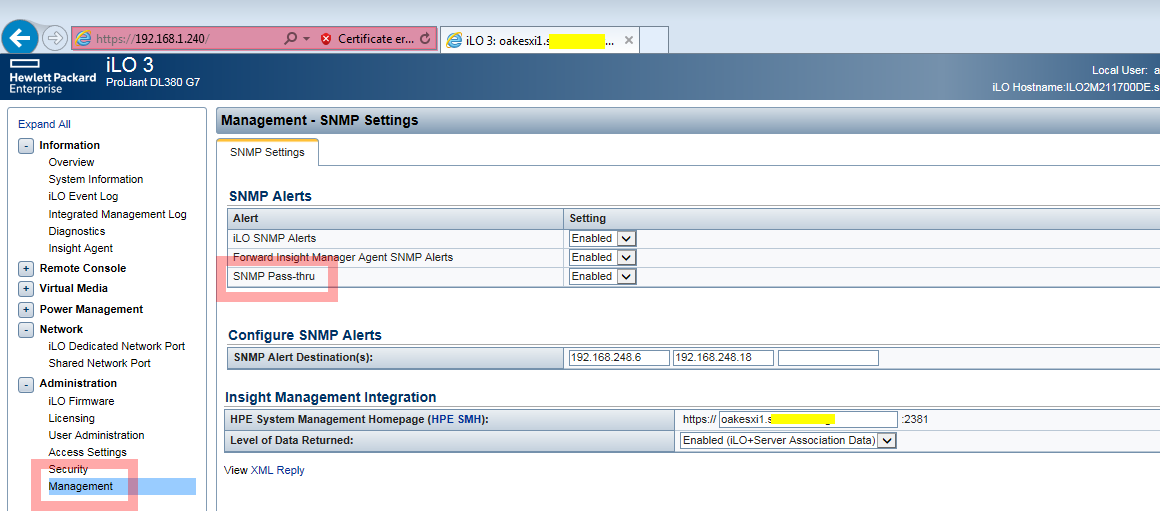Click the 'Level of Data Returned:' label

tap(291, 440)
